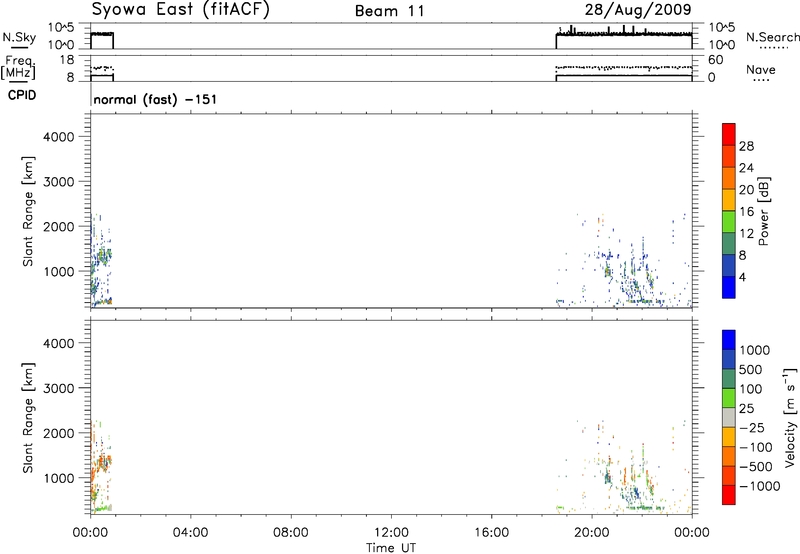
Task: Click the velocity colorbar '500' tick label
Action: pyautogui.click(x=750, y=369)
